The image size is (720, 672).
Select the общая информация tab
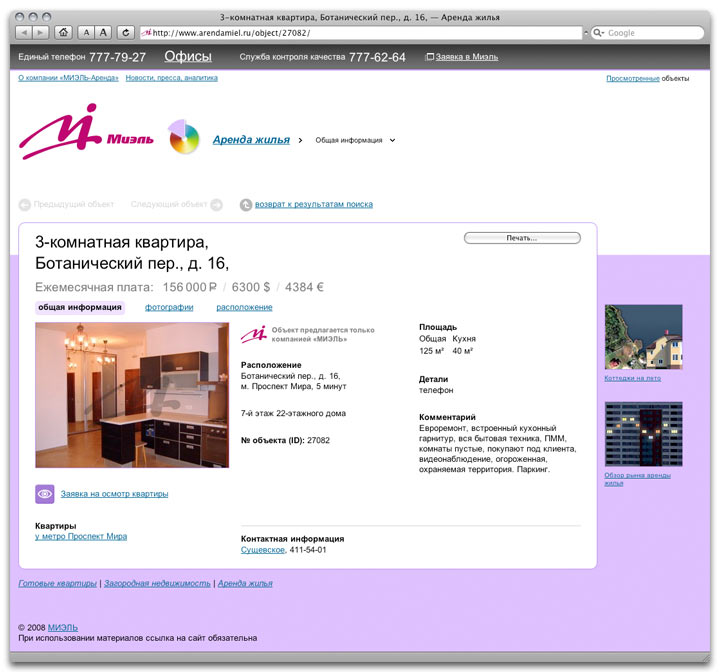79,307
